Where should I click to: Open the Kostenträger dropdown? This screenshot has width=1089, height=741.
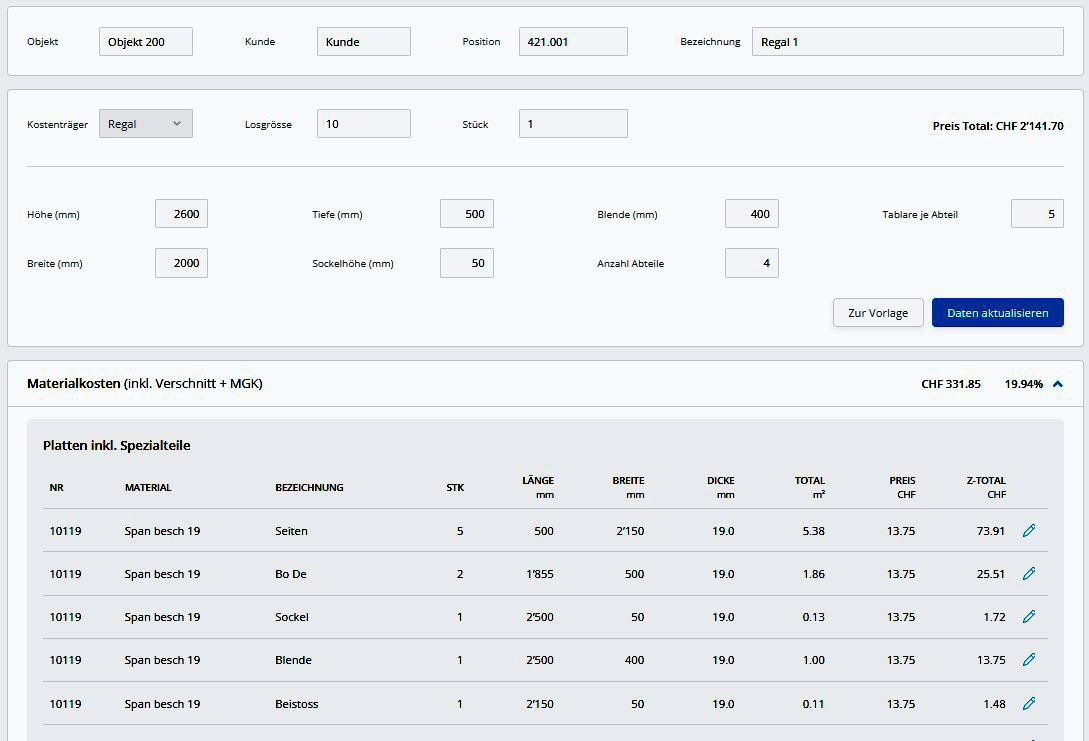(x=145, y=124)
